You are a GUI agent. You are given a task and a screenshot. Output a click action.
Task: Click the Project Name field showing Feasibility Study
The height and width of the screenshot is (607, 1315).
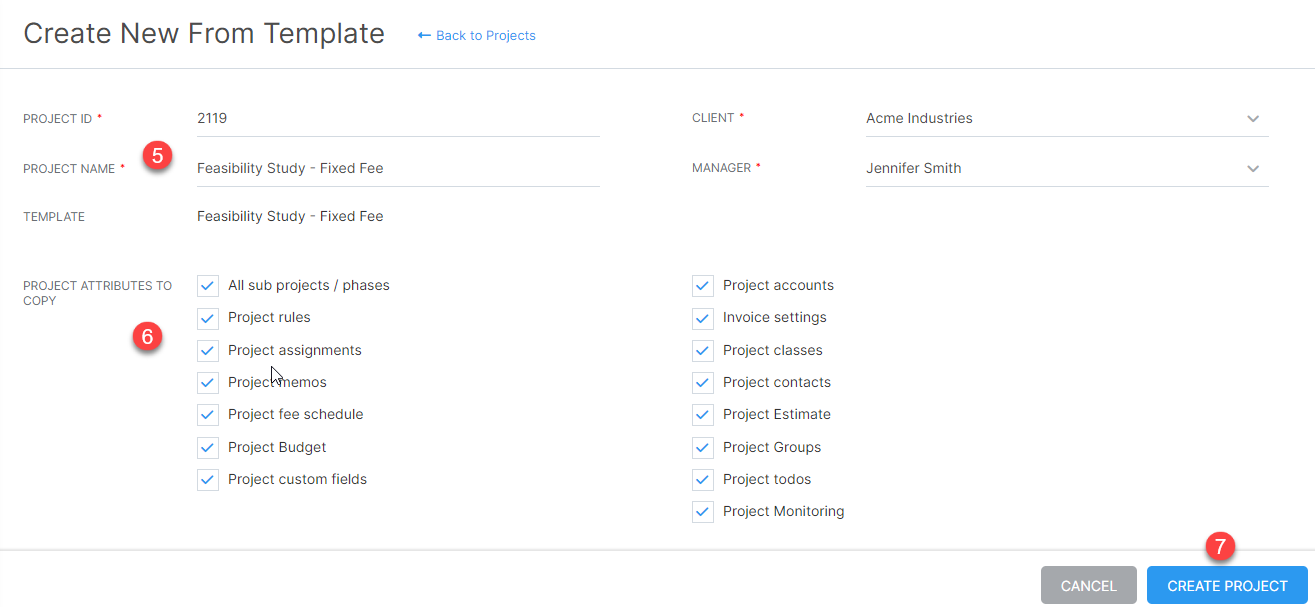[397, 168]
